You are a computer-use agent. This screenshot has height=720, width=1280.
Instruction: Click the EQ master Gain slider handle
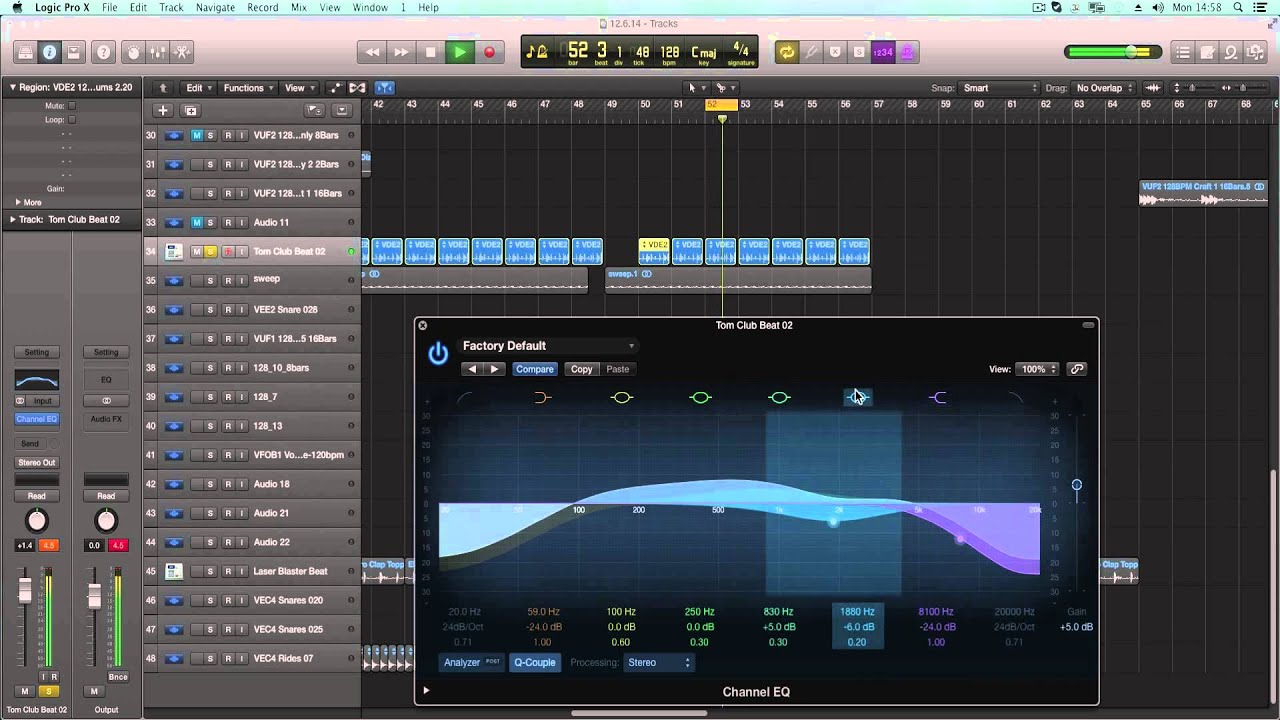coord(1077,485)
